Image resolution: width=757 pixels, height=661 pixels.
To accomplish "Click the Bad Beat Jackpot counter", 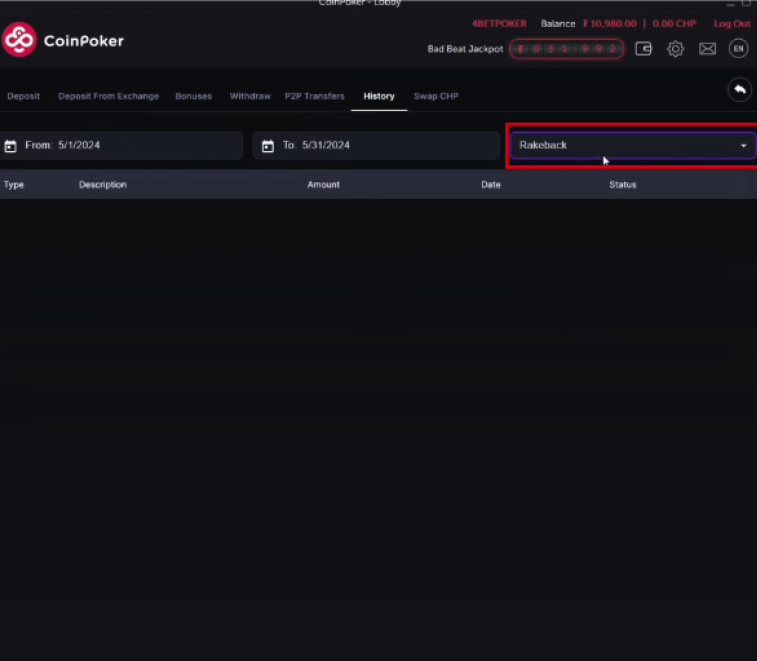I will 567,48.
